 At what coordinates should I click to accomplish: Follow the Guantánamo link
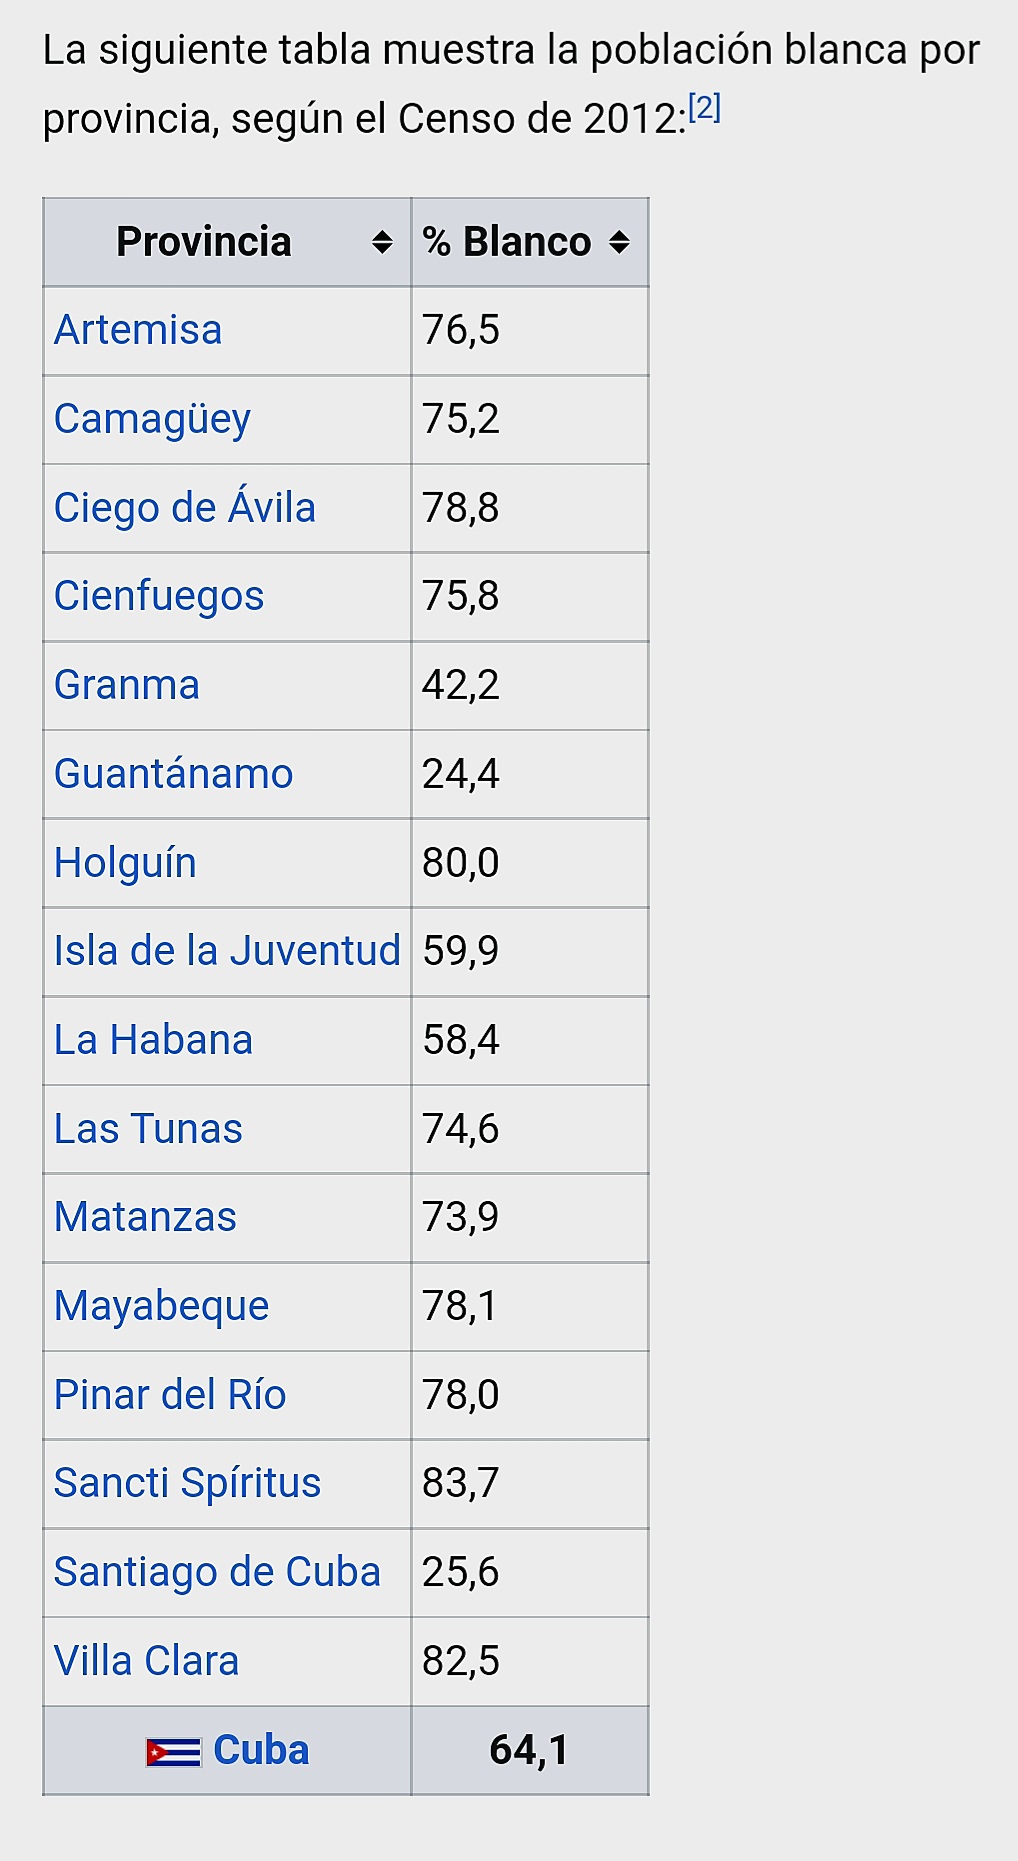coord(174,774)
